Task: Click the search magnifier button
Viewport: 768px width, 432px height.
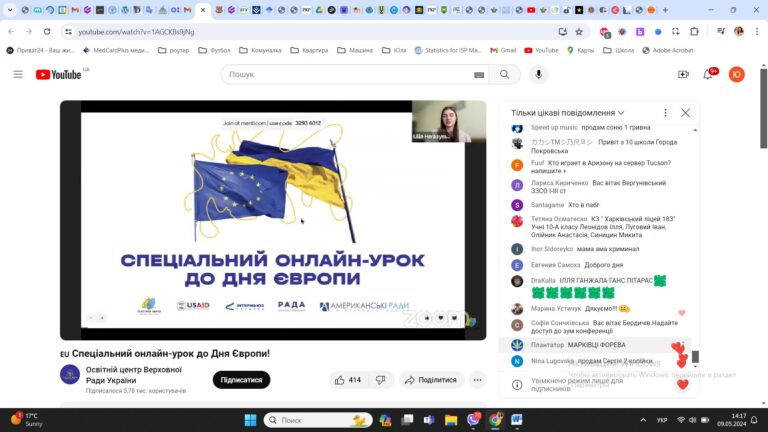Action: coord(504,74)
